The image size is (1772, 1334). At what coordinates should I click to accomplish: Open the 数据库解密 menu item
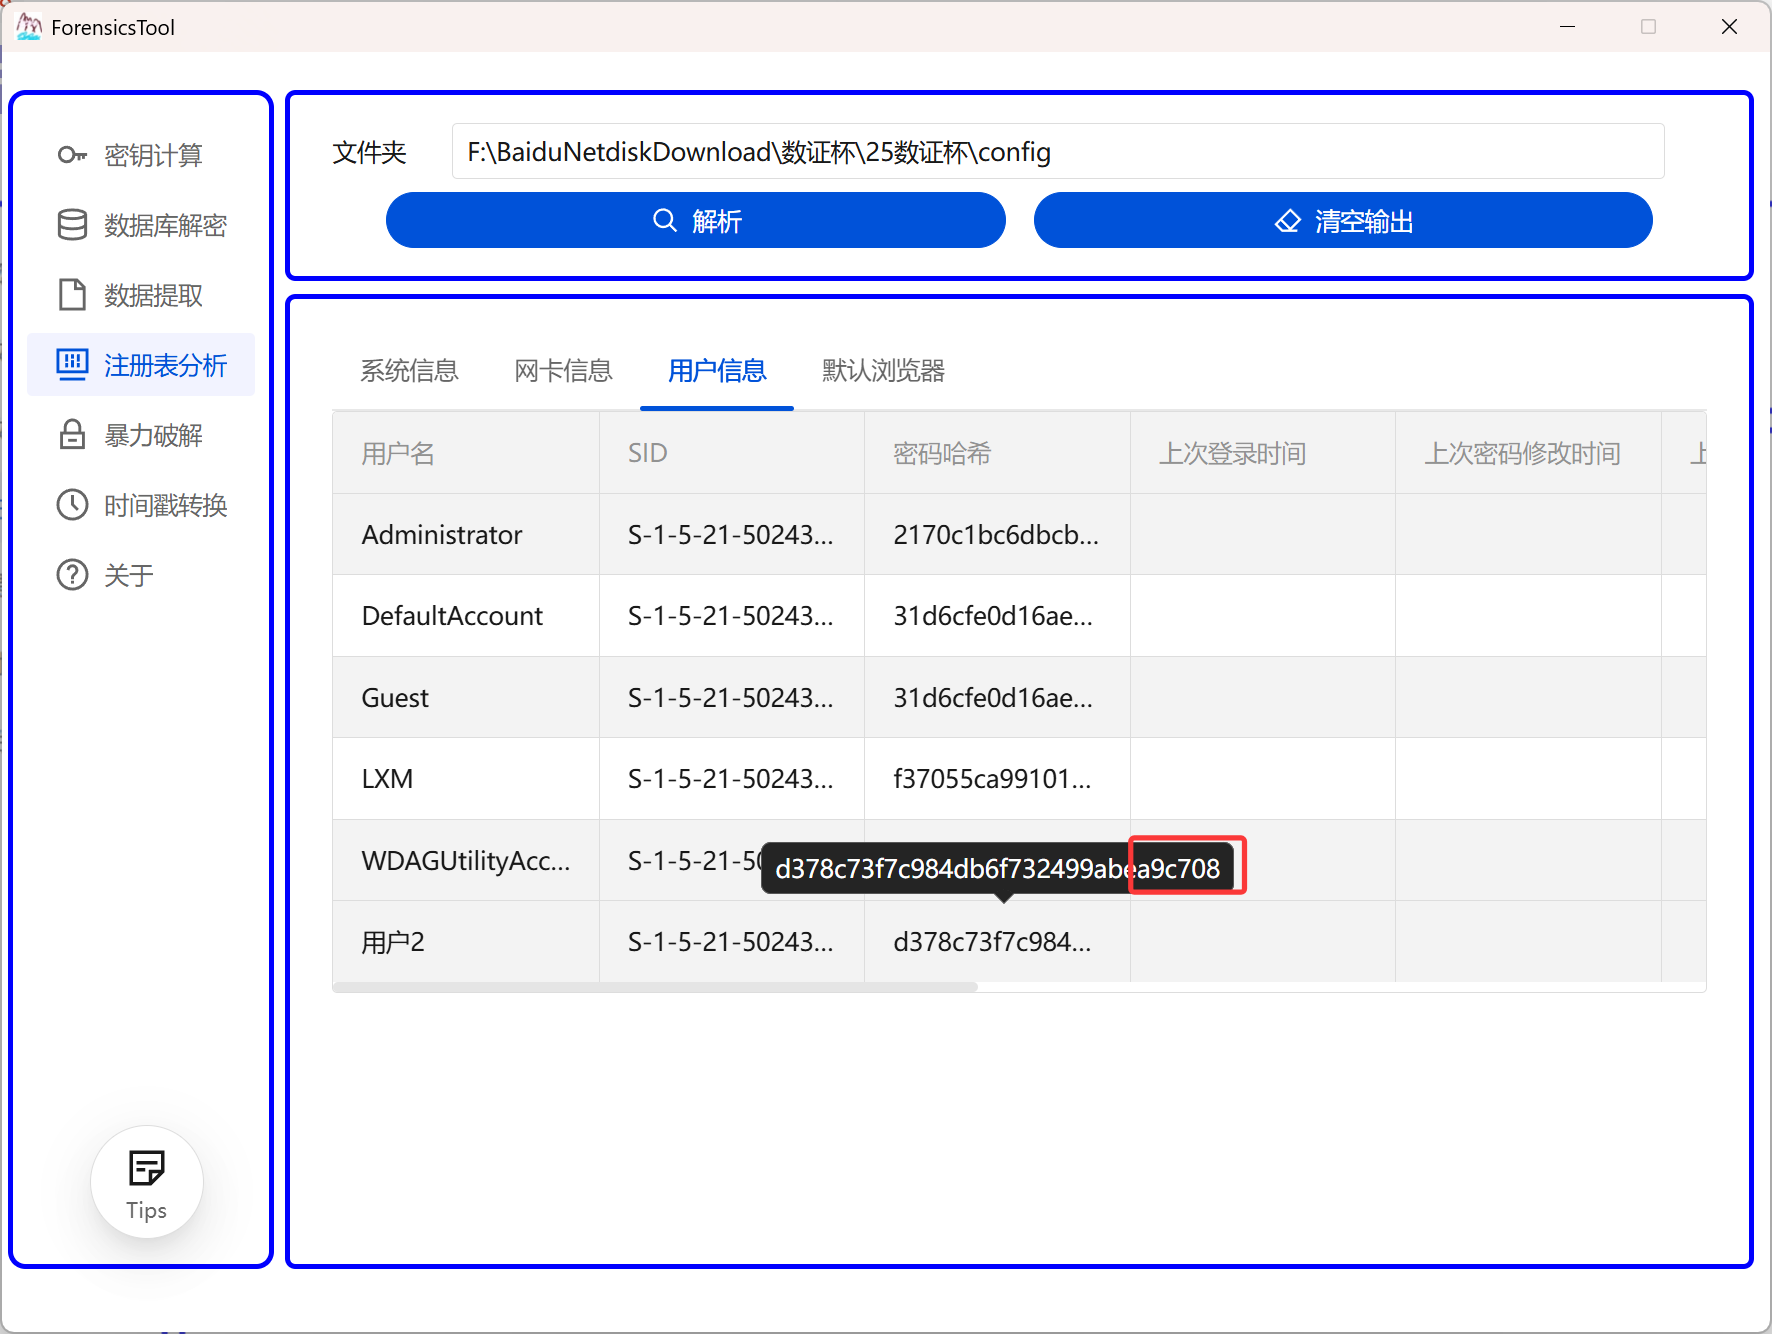[x=141, y=225]
